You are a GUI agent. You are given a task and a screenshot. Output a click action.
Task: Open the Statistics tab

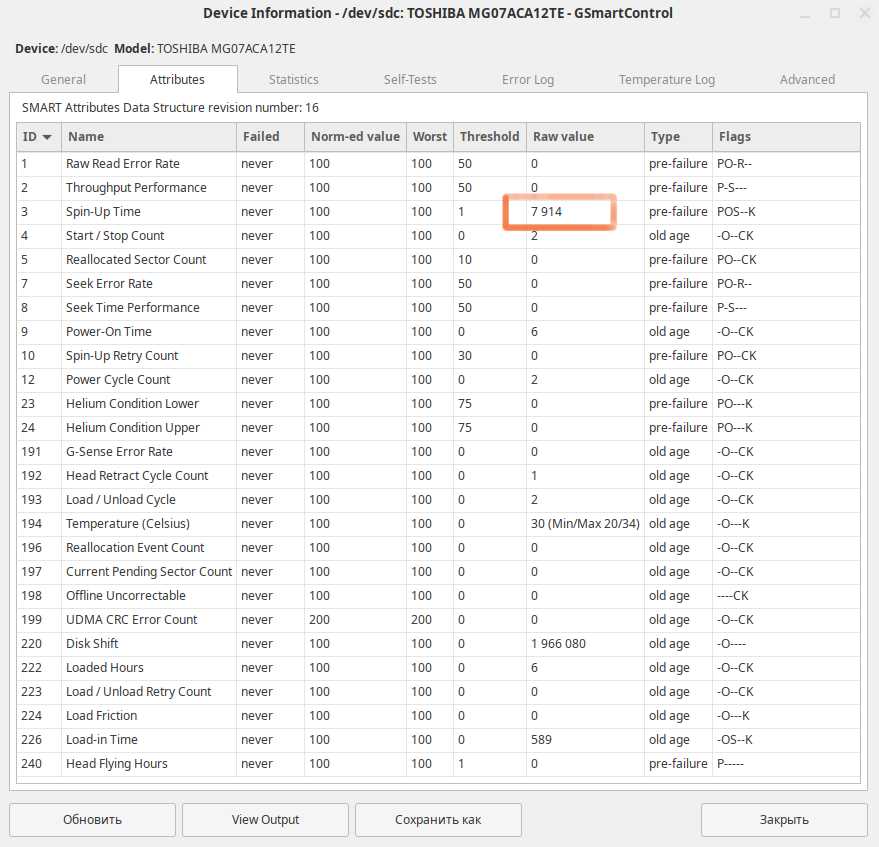point(293,80)
